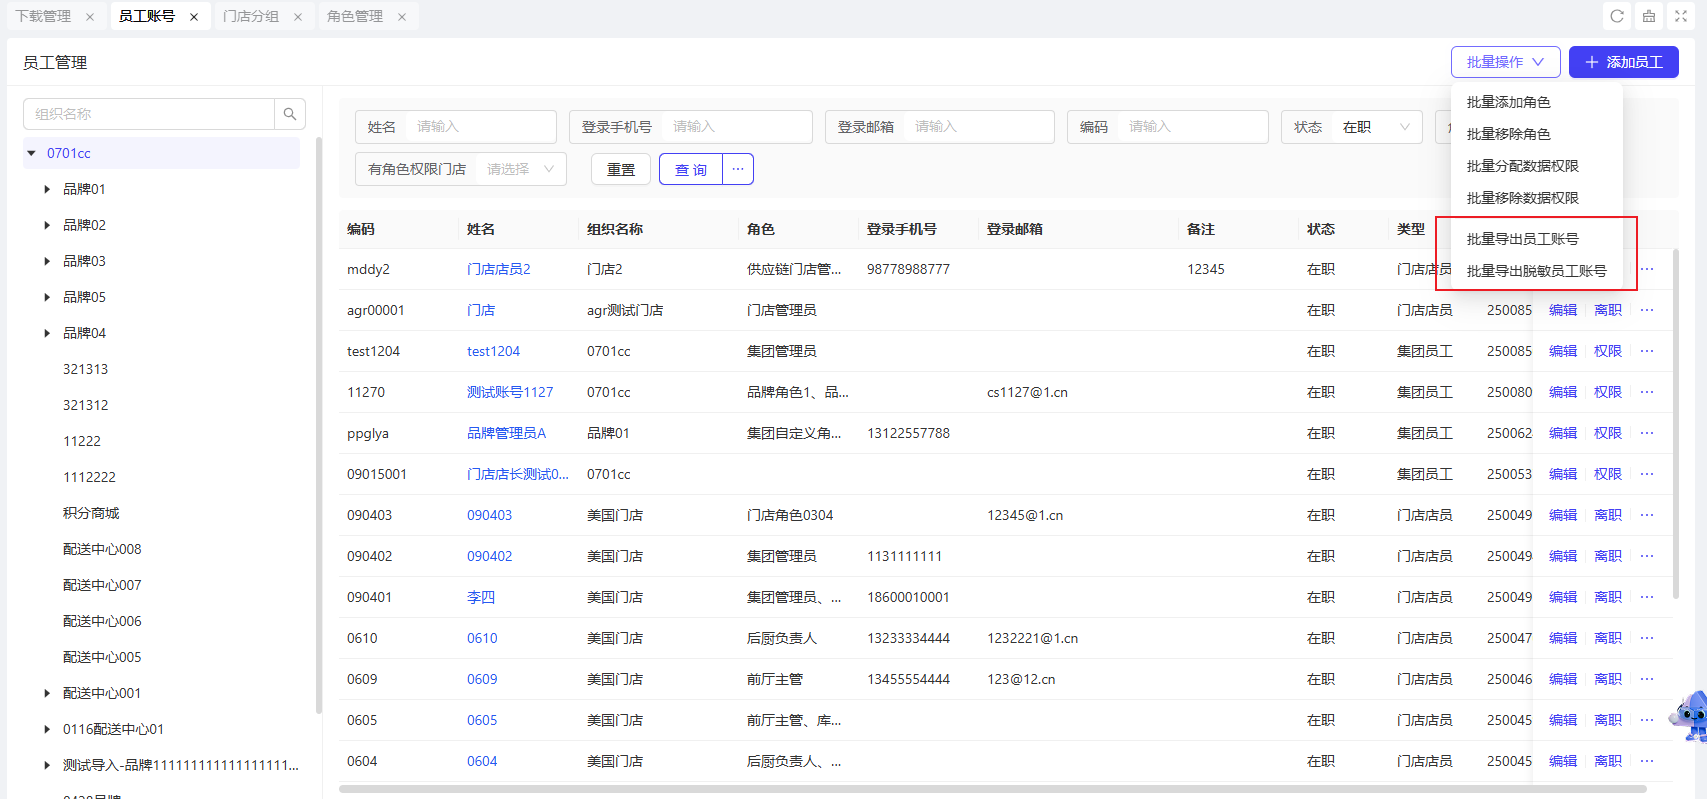
Task: Choose 批量添加角色 in the batch menu
Action: [1508, 102]
